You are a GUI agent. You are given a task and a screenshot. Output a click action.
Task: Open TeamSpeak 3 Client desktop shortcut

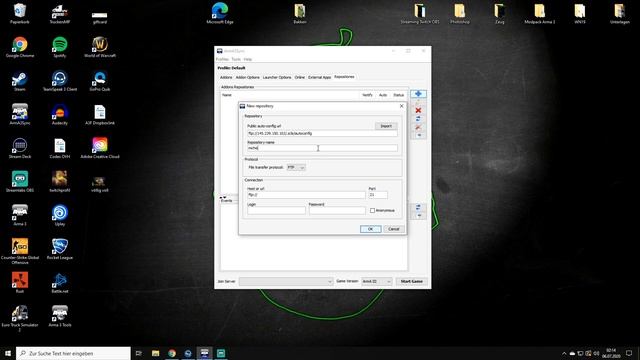point(60,81)
